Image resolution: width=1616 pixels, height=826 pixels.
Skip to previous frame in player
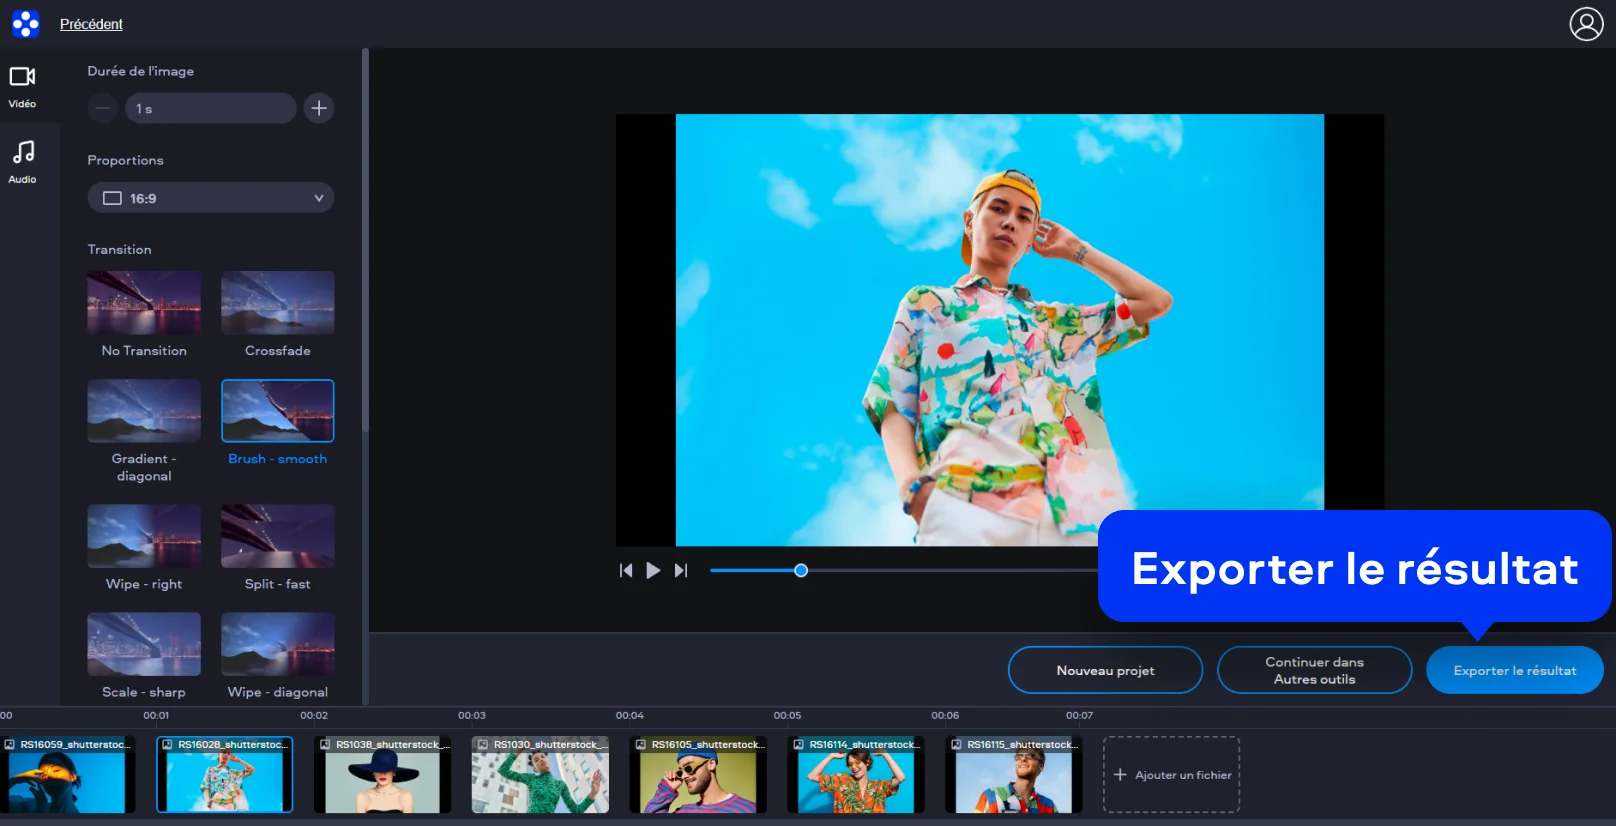coord(626,571)
